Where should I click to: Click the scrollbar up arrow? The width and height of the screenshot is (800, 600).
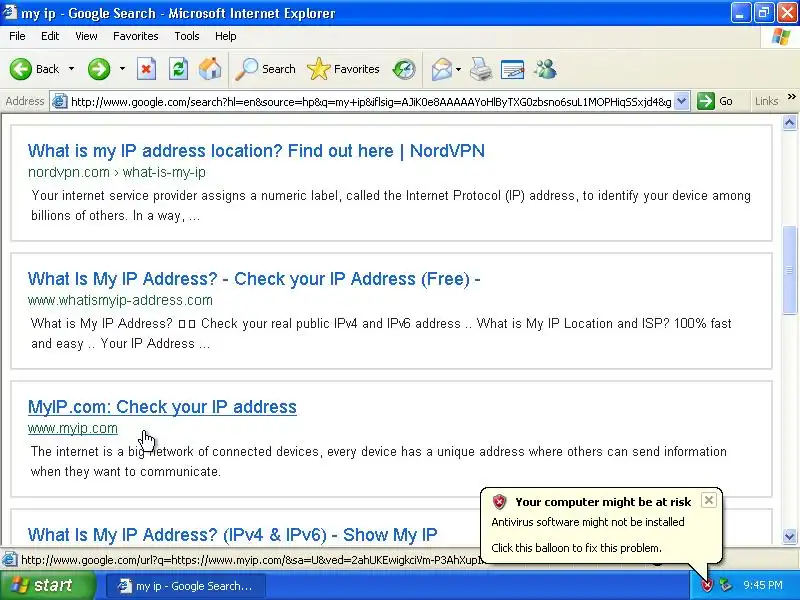point(789,122)
